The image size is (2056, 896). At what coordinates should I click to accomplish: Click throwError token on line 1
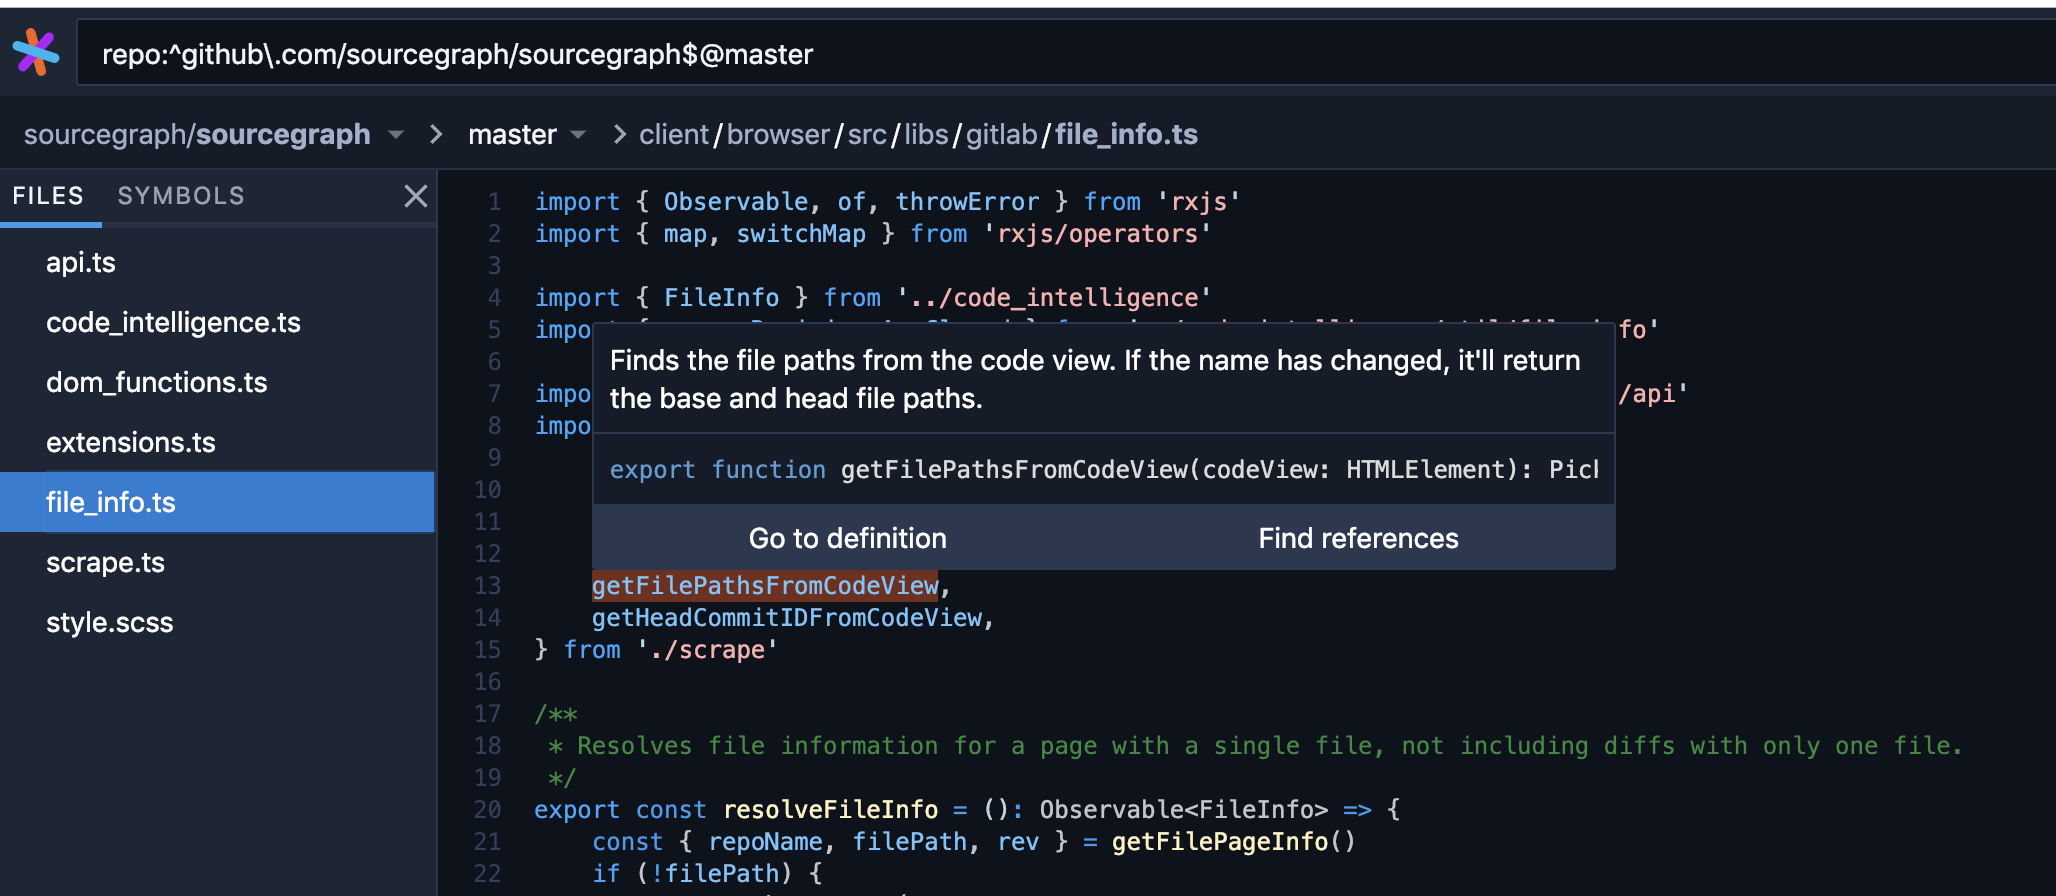pos(967,202)
